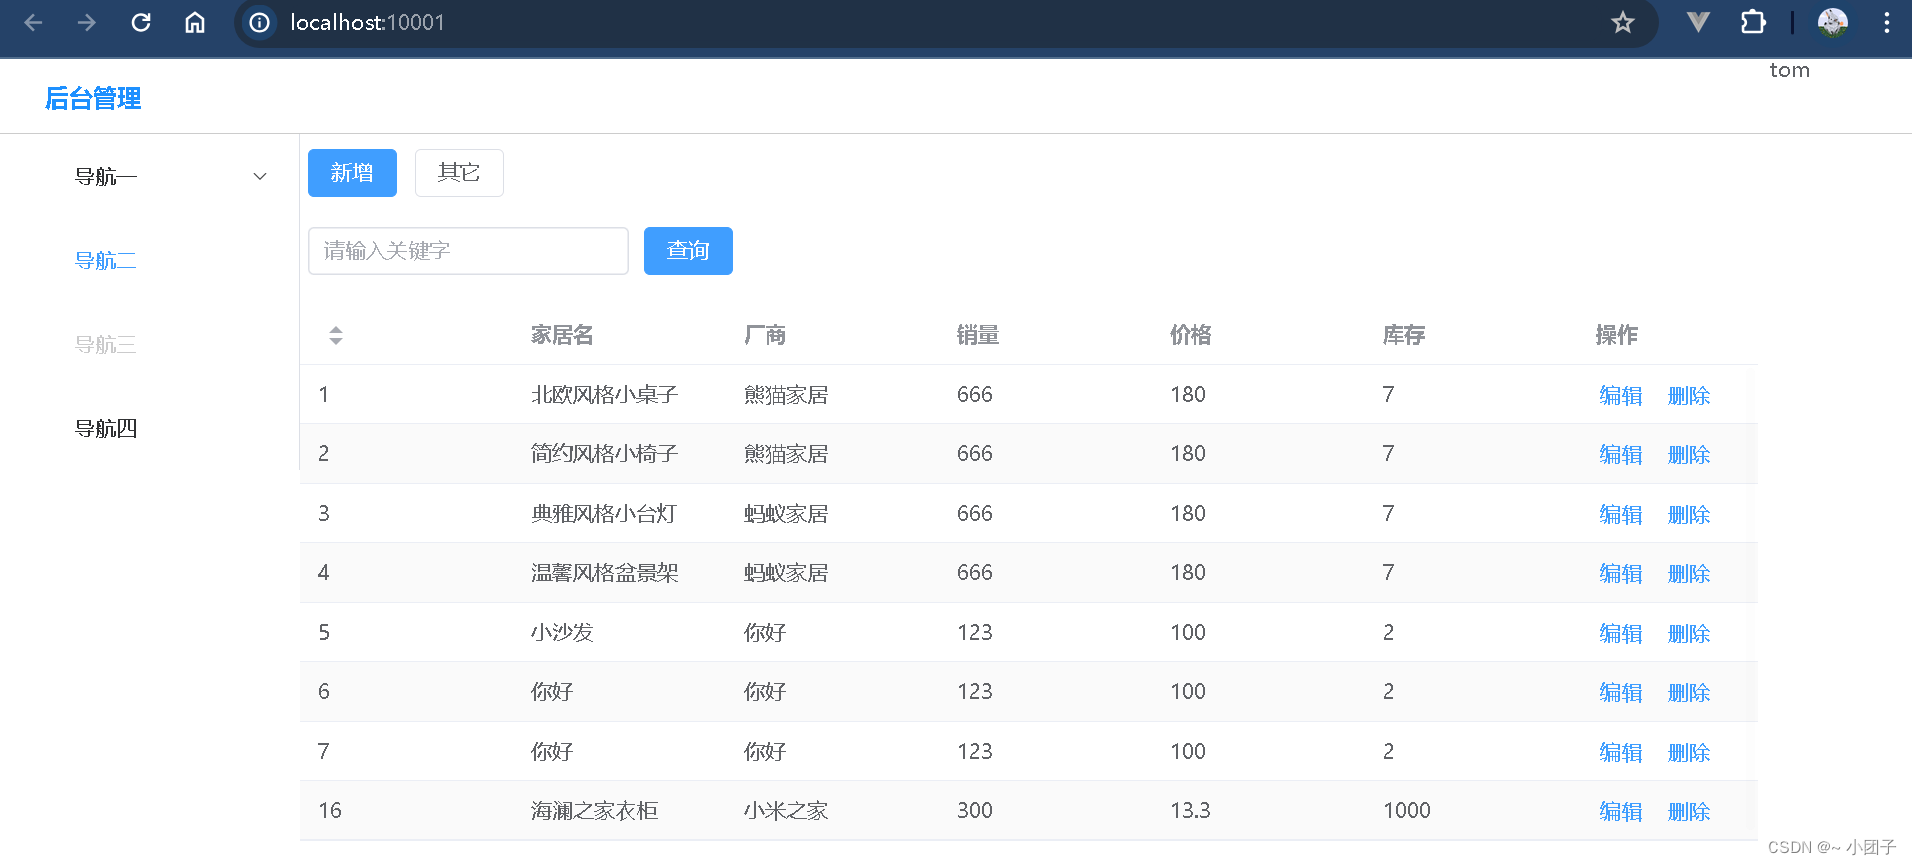Delete the 温馨风格盆景架 row
This screenshot has width=1912, height=865.
coord(1689,573)
